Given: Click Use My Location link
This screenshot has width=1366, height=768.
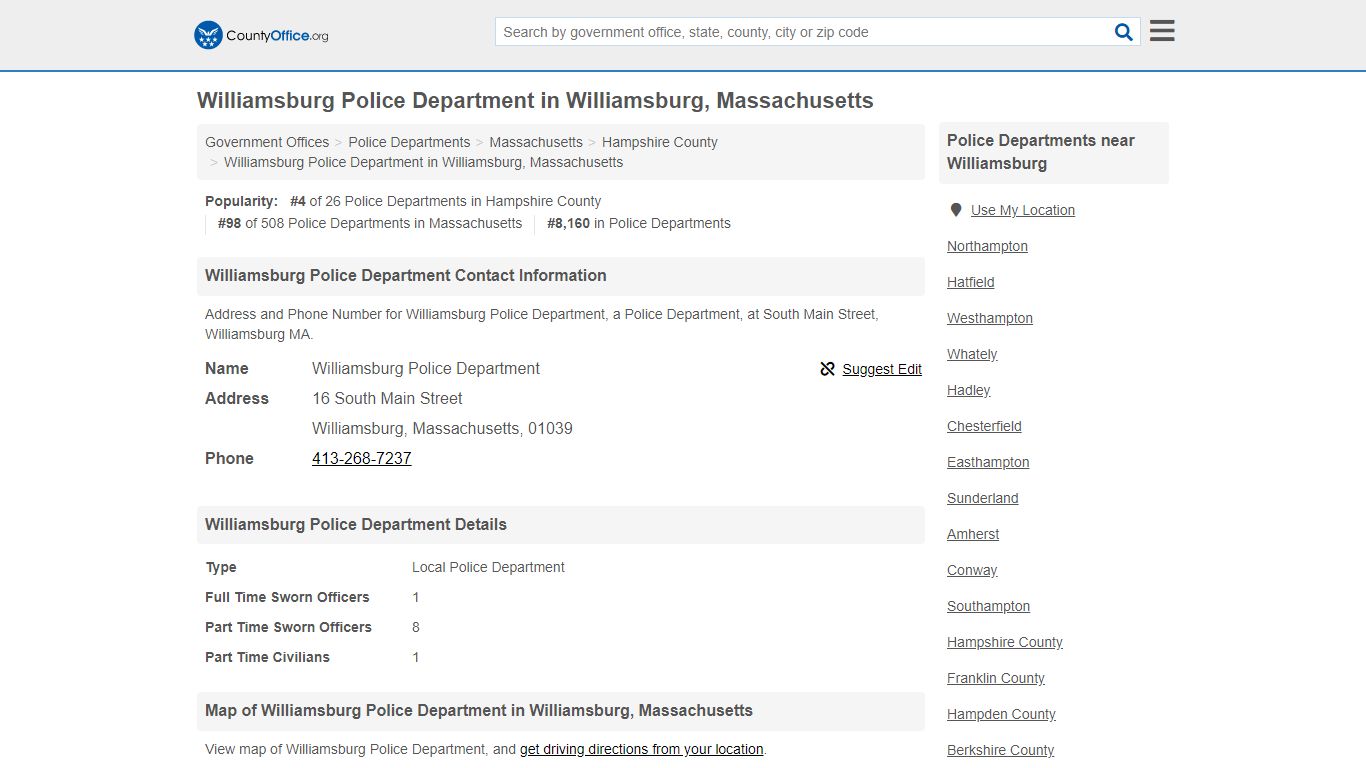Looking at the screenshot, I should tap(1023, 210).
